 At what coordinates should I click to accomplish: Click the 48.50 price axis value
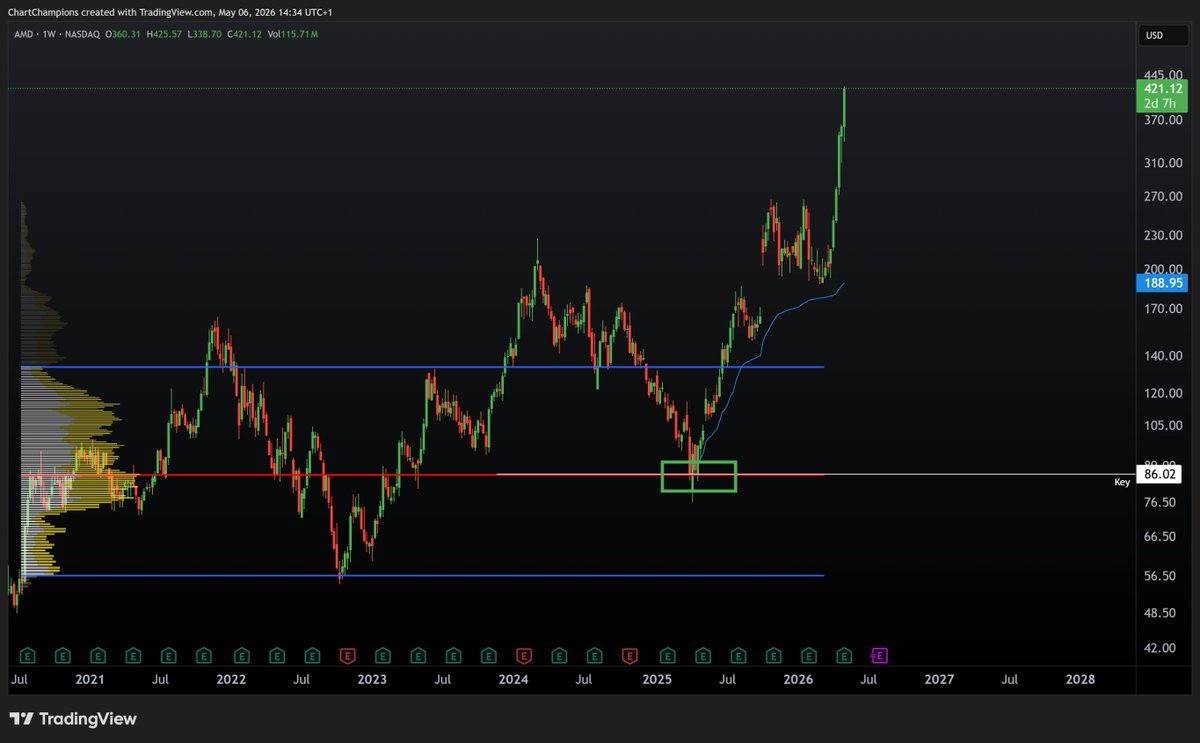tap(1159, 614)
